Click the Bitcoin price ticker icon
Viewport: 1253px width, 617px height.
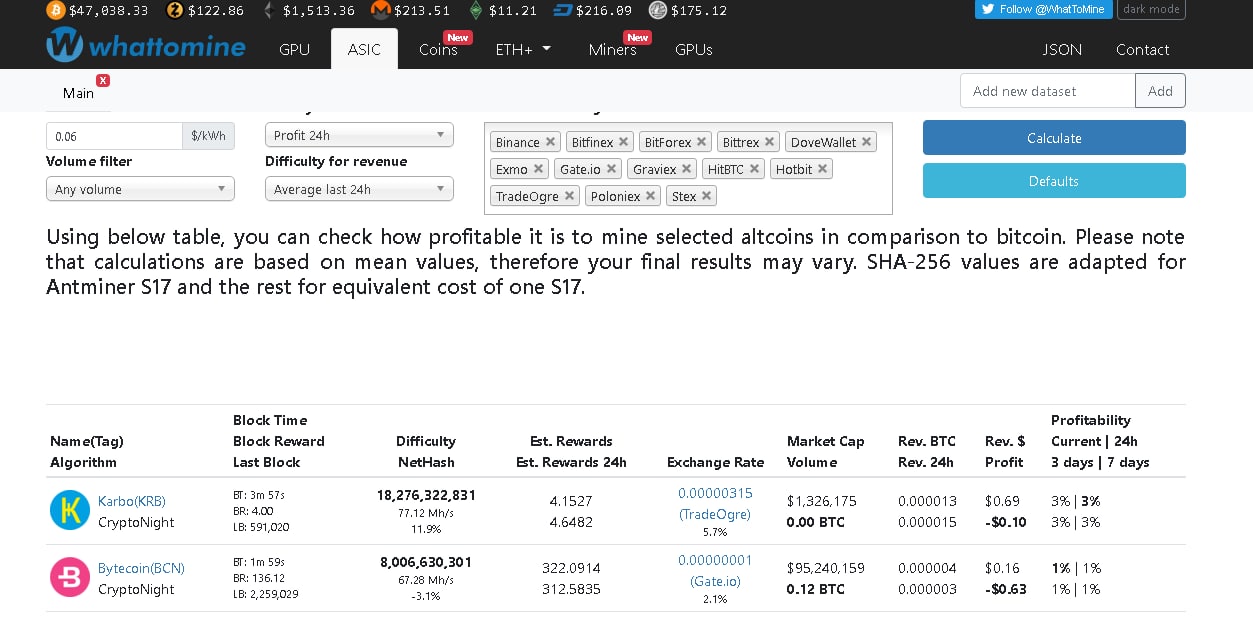pyautogui.click(x=56, y=10)
